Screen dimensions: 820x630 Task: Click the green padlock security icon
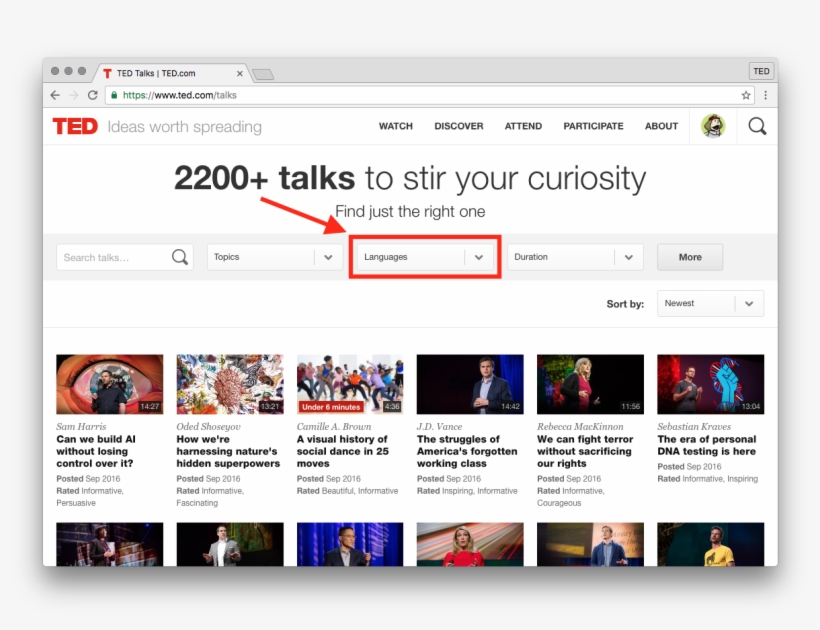(x=114, y=95)
